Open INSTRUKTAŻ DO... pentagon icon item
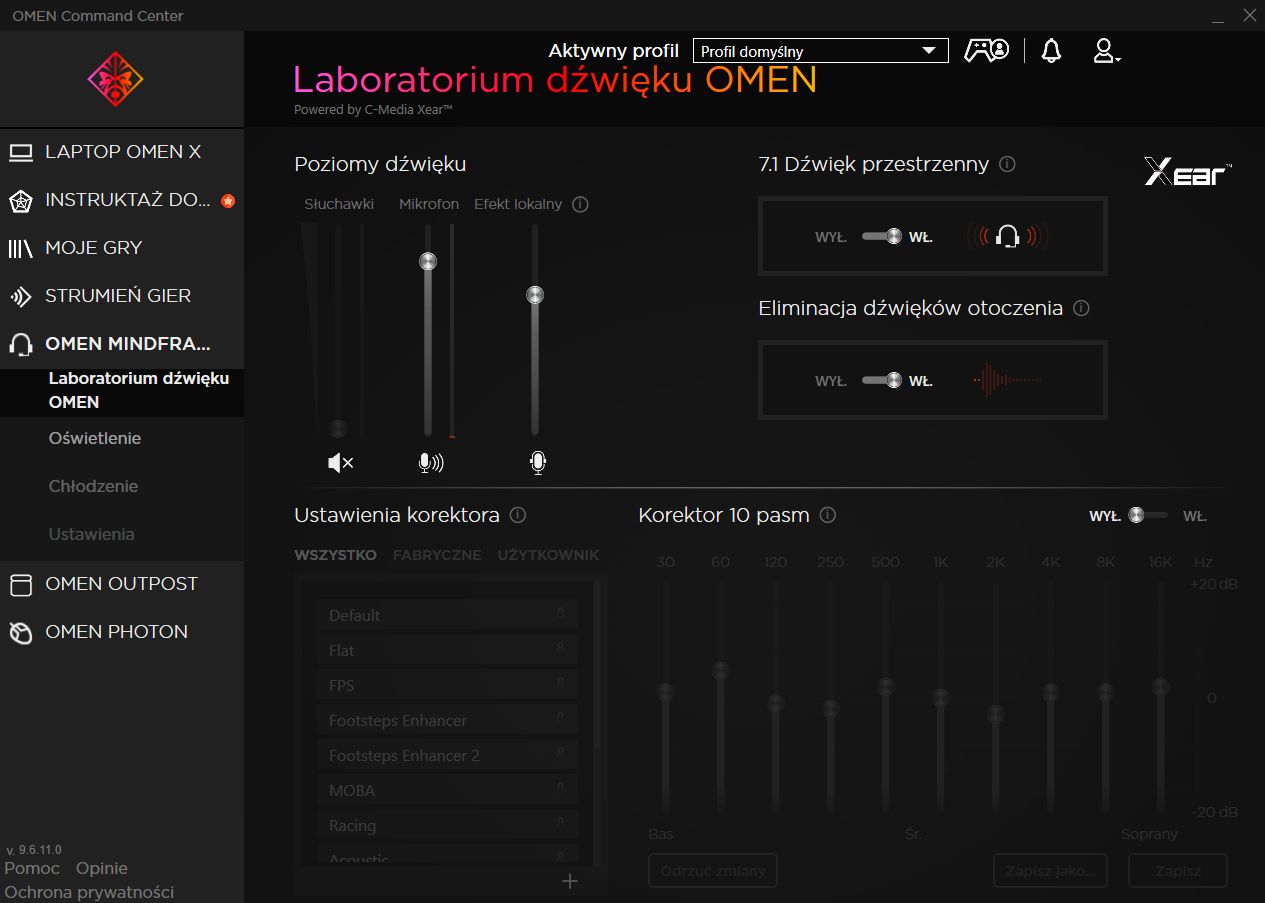1265x903 pixels. 21,201
